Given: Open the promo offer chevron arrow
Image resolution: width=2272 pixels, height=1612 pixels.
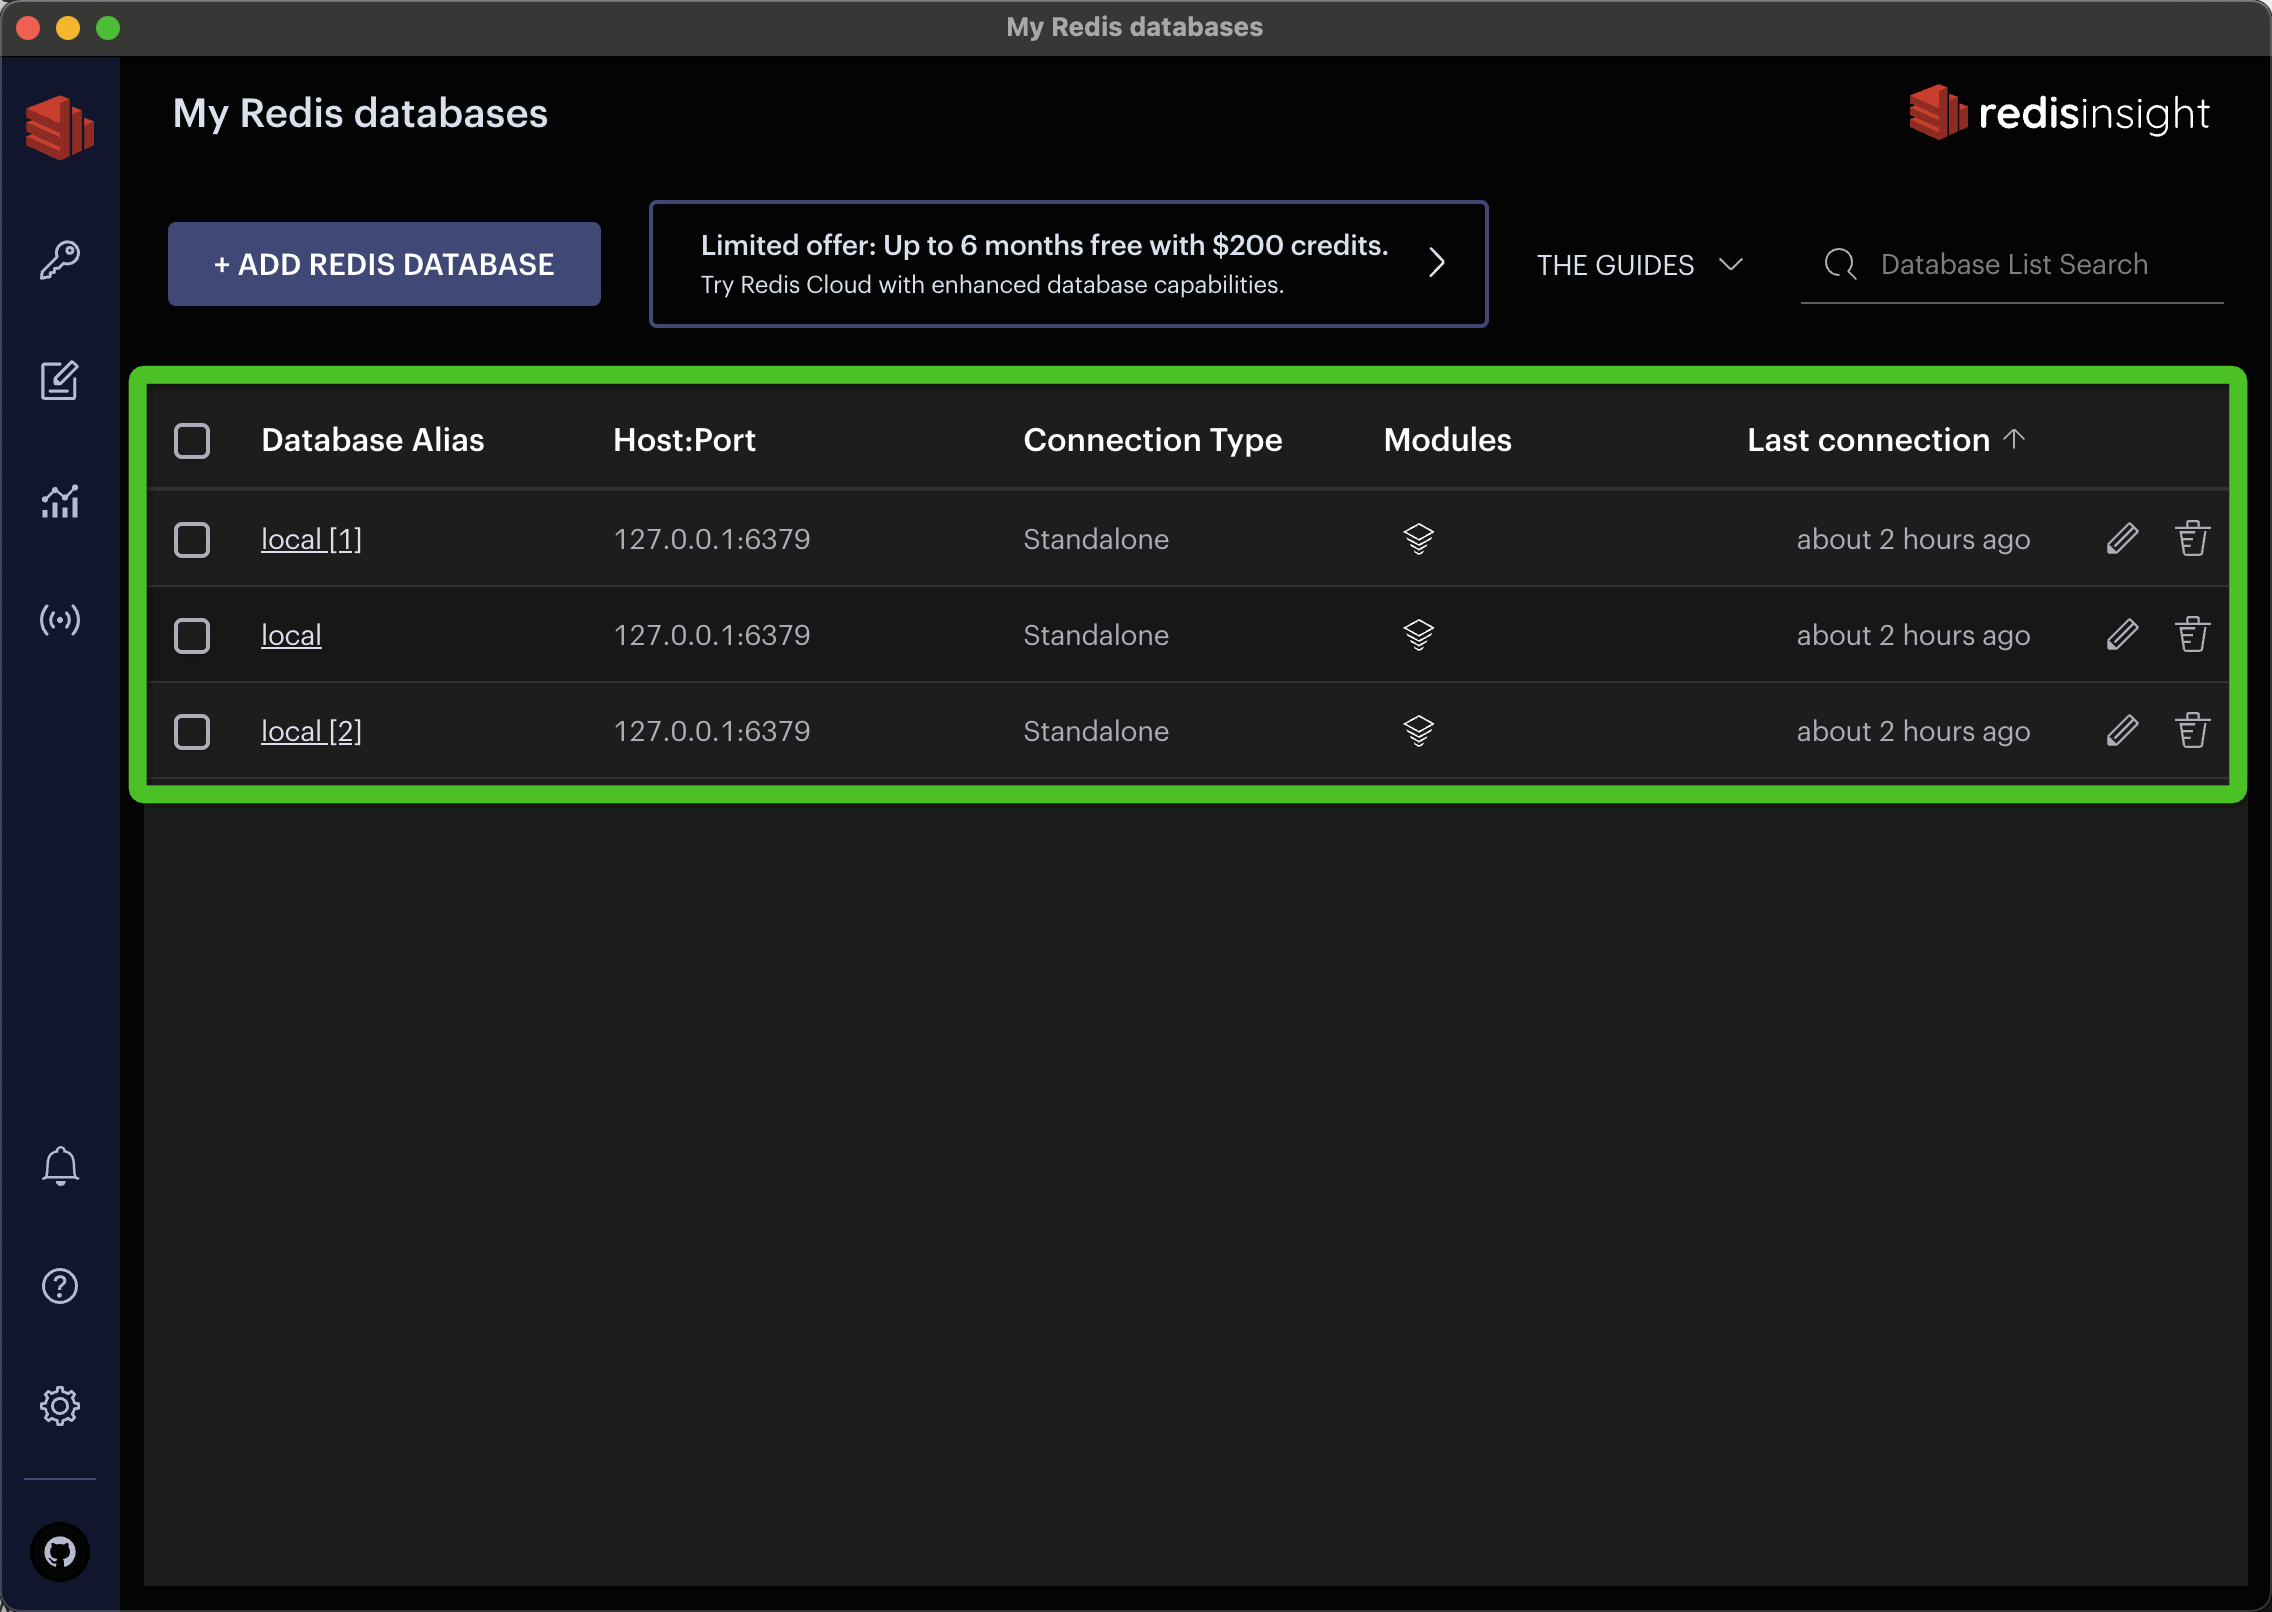Looking at the screenshot, I should pos(1437,263).
